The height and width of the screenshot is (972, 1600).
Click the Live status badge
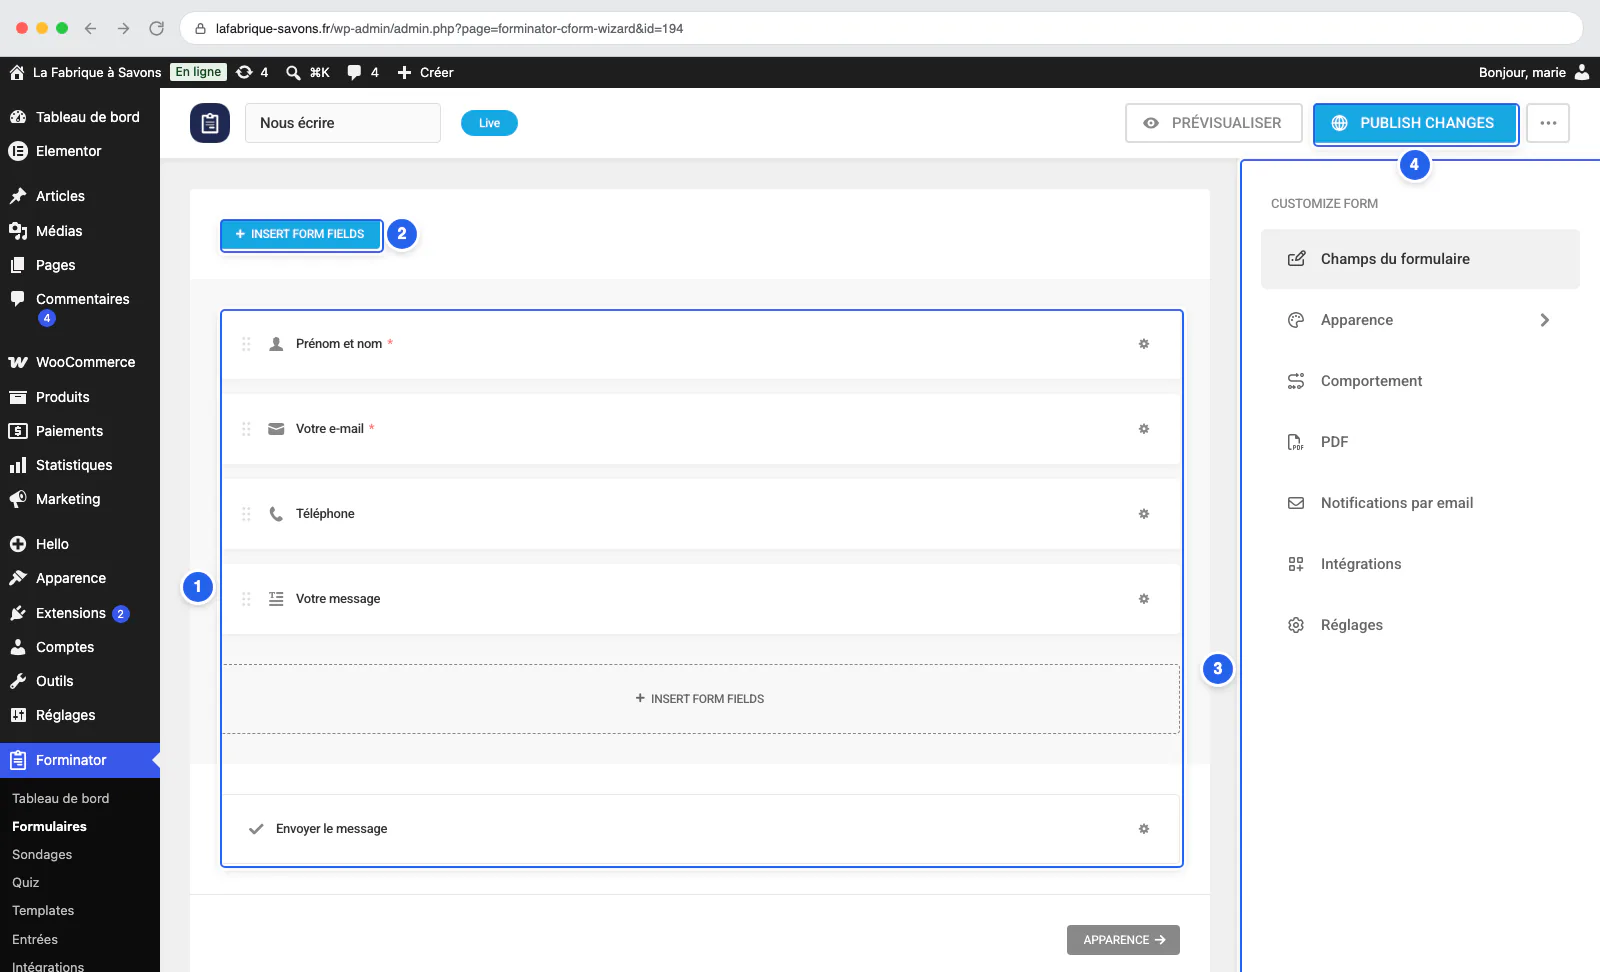click(x=489, y=123)
